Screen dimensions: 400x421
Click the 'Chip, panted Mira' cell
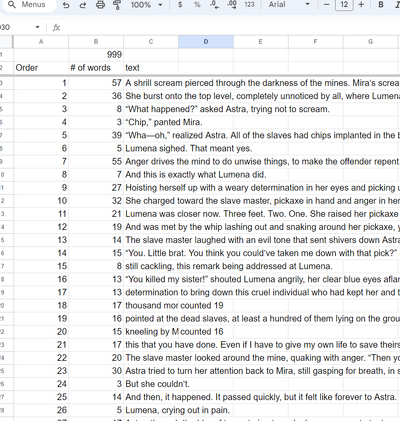click(164, 122)
